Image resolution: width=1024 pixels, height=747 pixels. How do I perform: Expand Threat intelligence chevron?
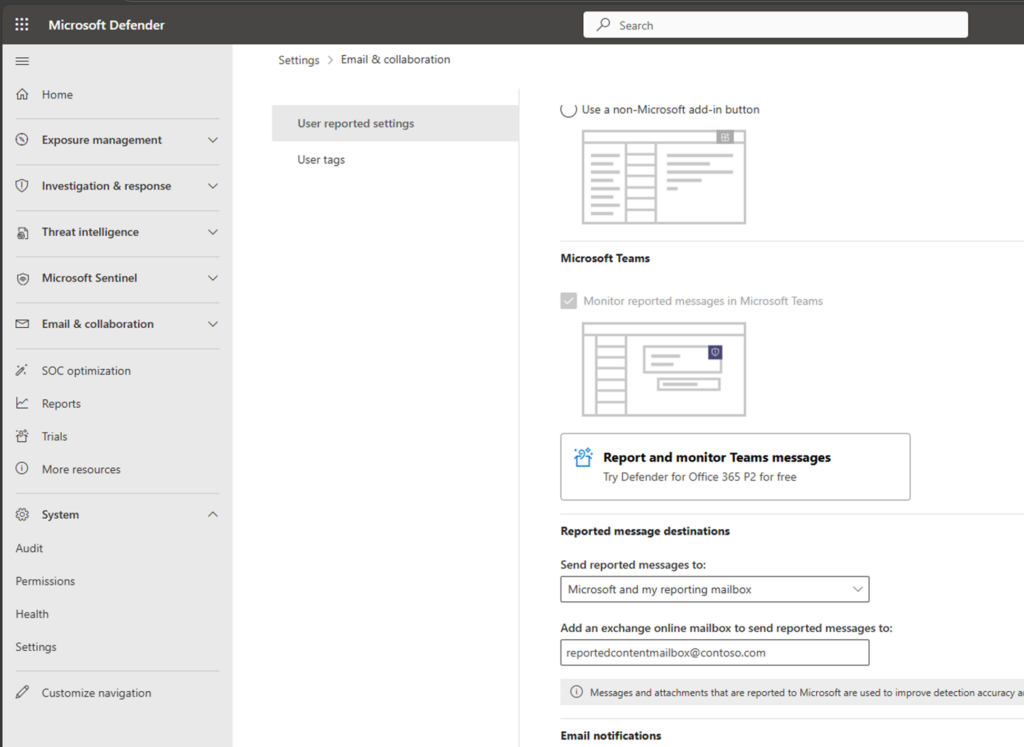tap(213, 232)
